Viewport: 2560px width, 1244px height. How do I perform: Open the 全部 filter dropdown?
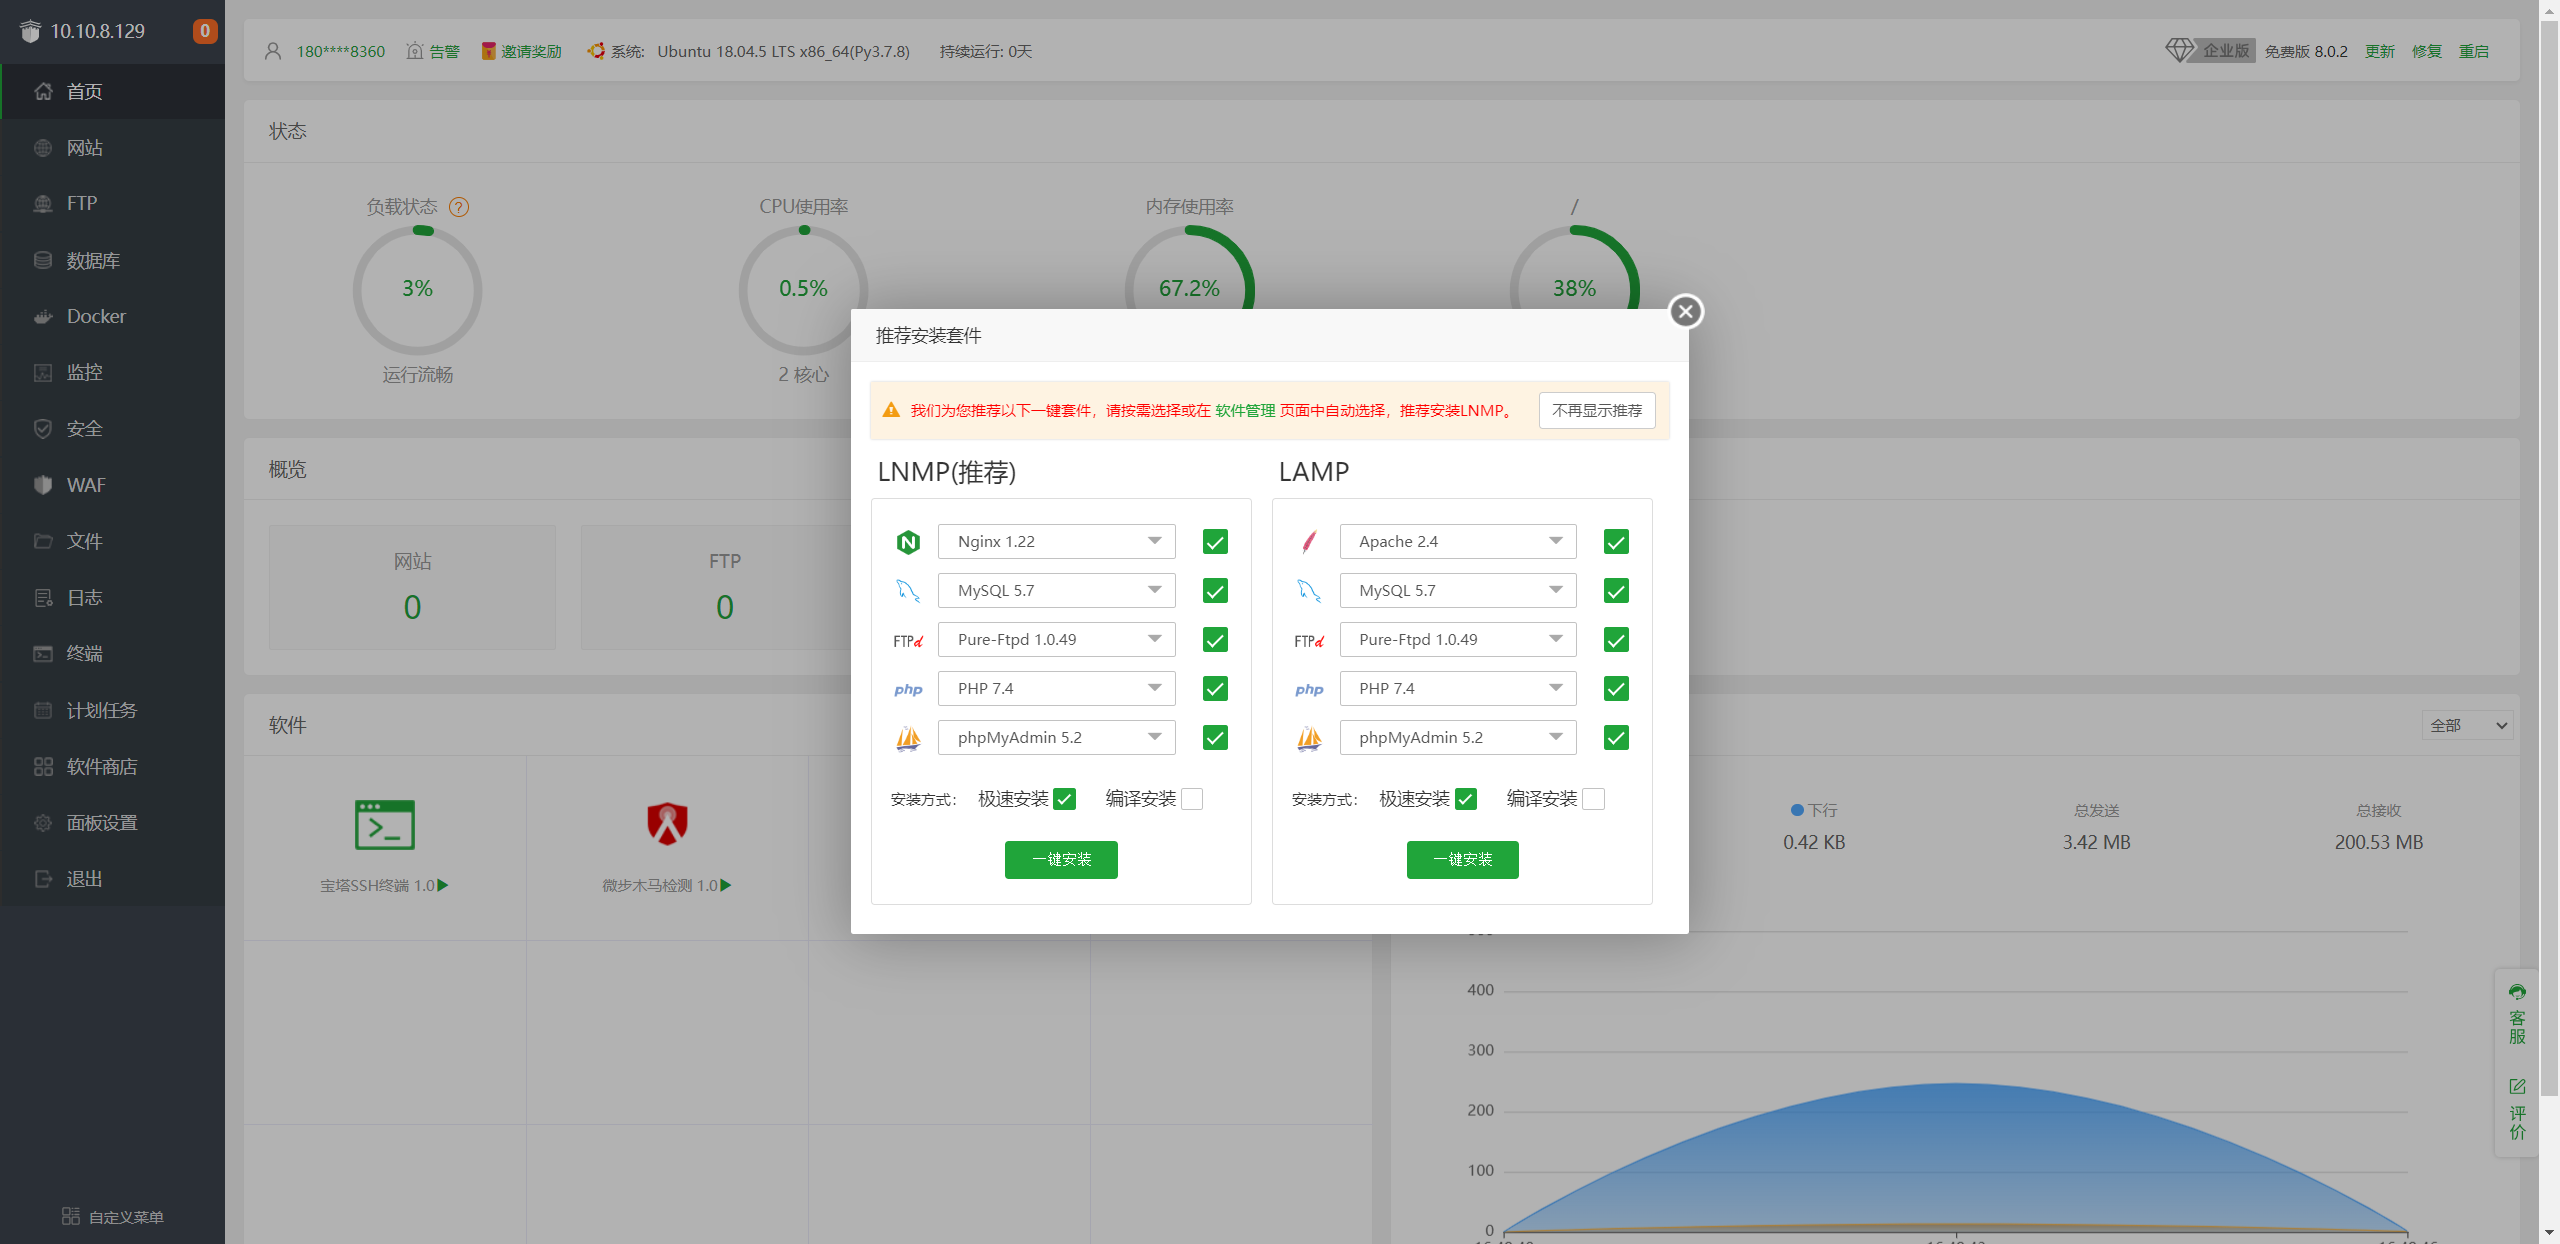pyautogui.click(x=2467, y=725)
